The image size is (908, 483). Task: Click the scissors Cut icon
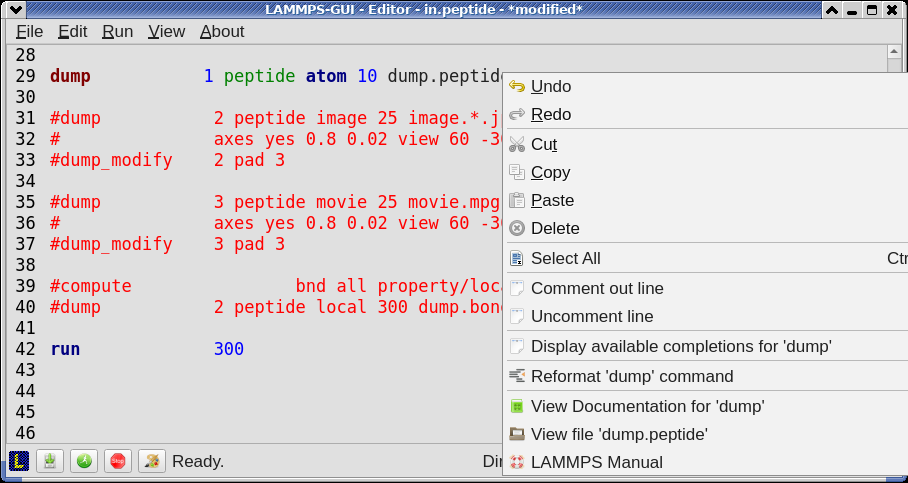[517, 144]
